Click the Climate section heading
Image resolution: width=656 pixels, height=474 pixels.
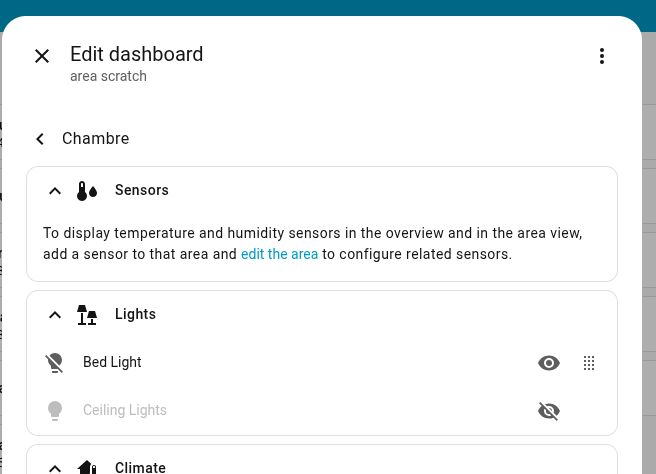(x=140, y=467)
